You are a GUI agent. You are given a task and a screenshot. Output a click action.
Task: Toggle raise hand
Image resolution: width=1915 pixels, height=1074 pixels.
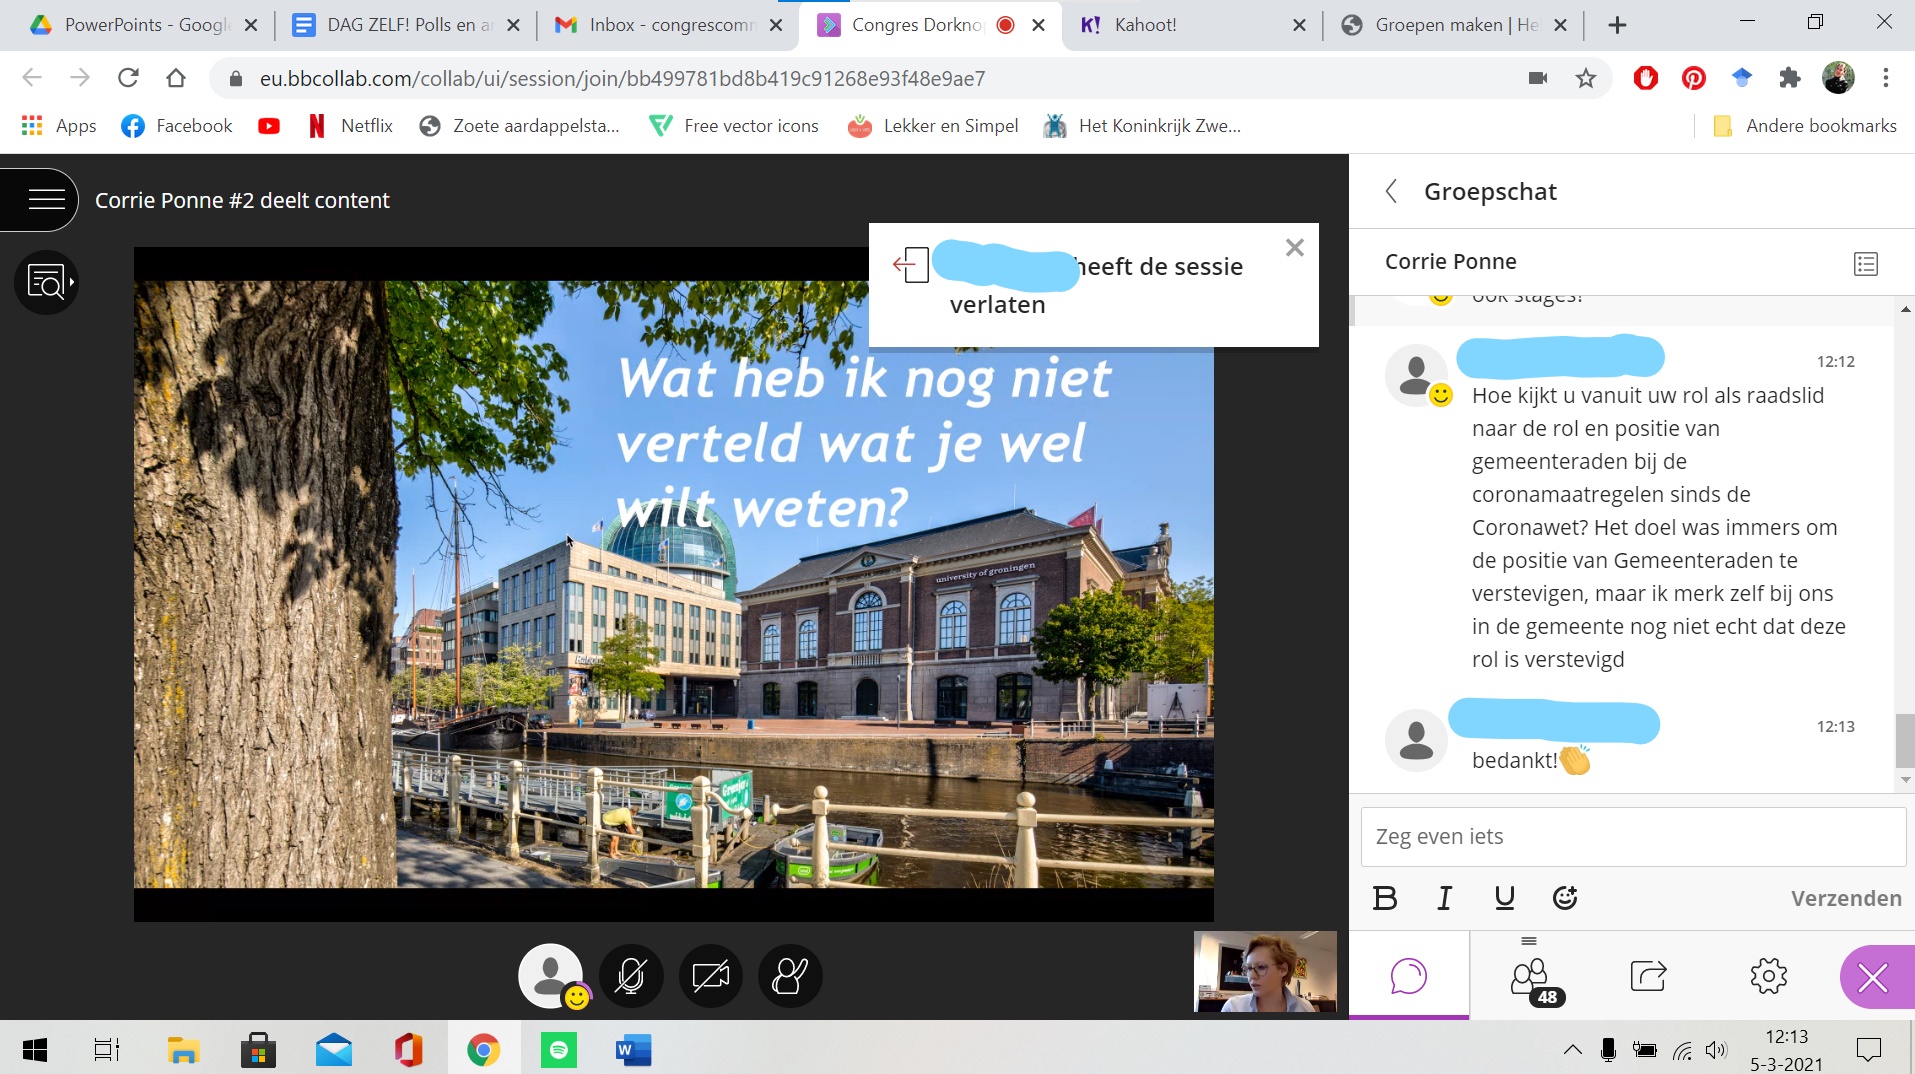(790, 975)
